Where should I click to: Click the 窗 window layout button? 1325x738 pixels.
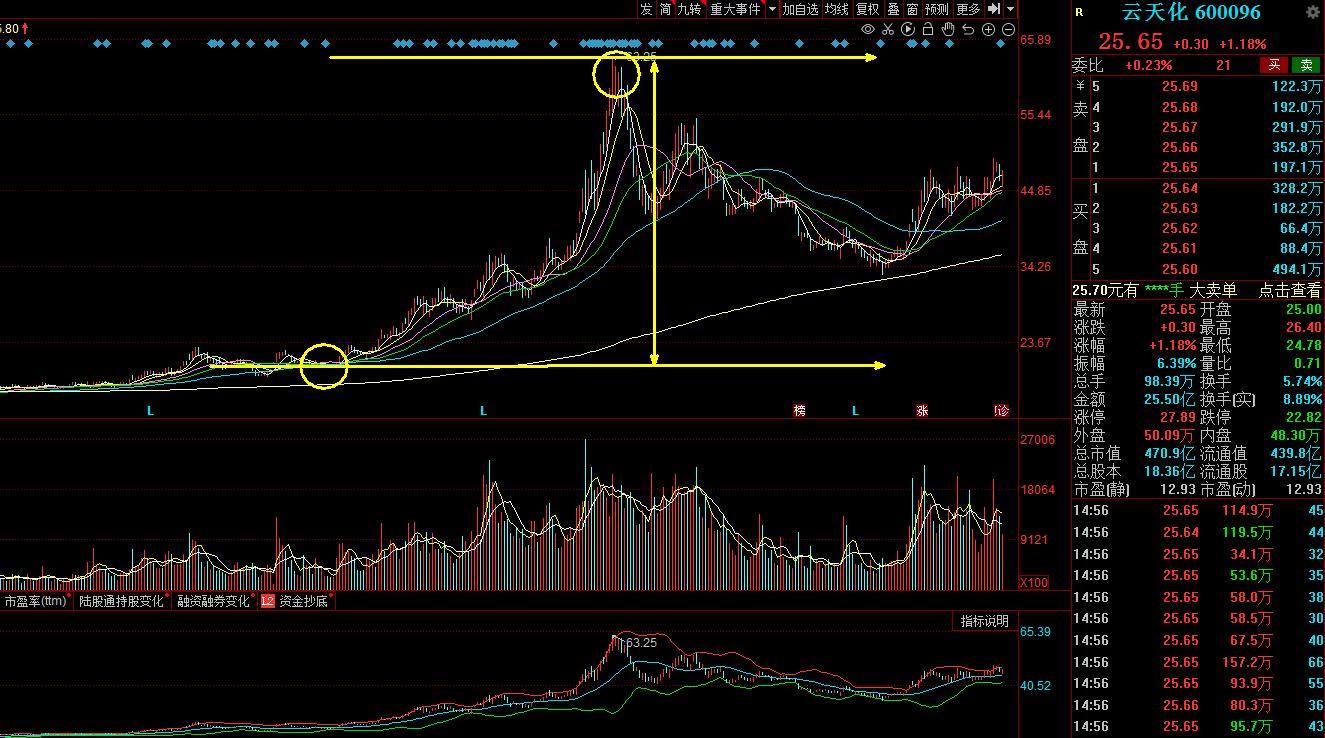pyautogui.click(x=913, y=9)
